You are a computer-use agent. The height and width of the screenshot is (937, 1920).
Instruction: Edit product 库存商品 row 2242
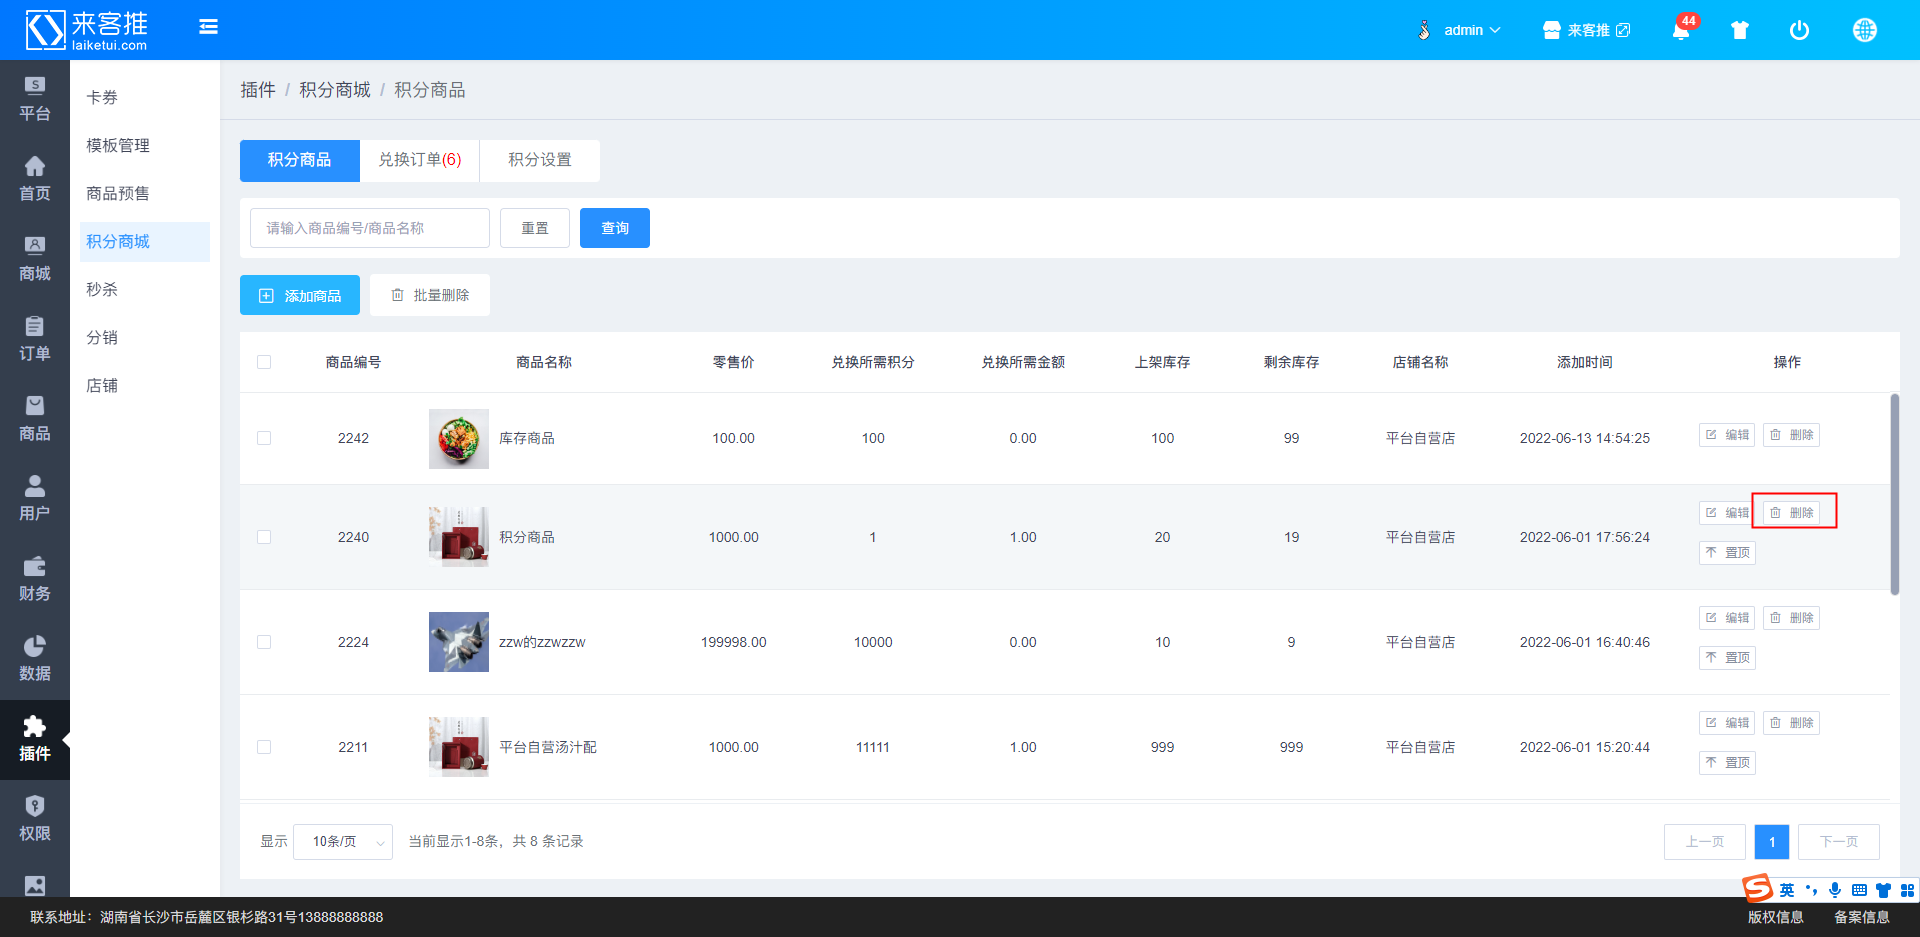pyautogui.click(x=1727, y=435)
